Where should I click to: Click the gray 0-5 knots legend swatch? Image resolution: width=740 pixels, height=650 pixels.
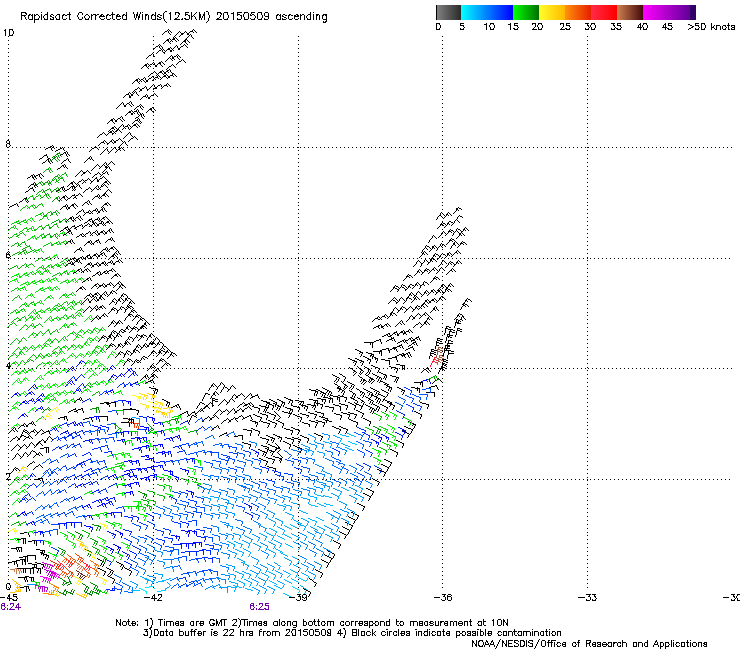[448, 12]
